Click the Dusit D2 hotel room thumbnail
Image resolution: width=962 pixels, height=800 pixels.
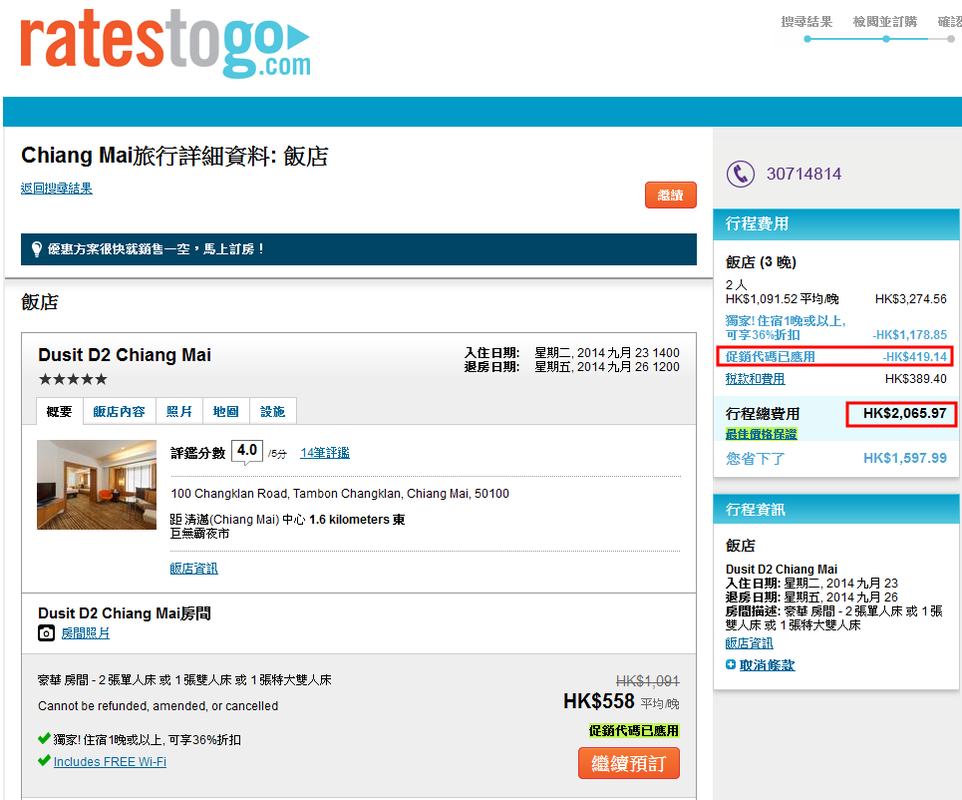[97, 484]
